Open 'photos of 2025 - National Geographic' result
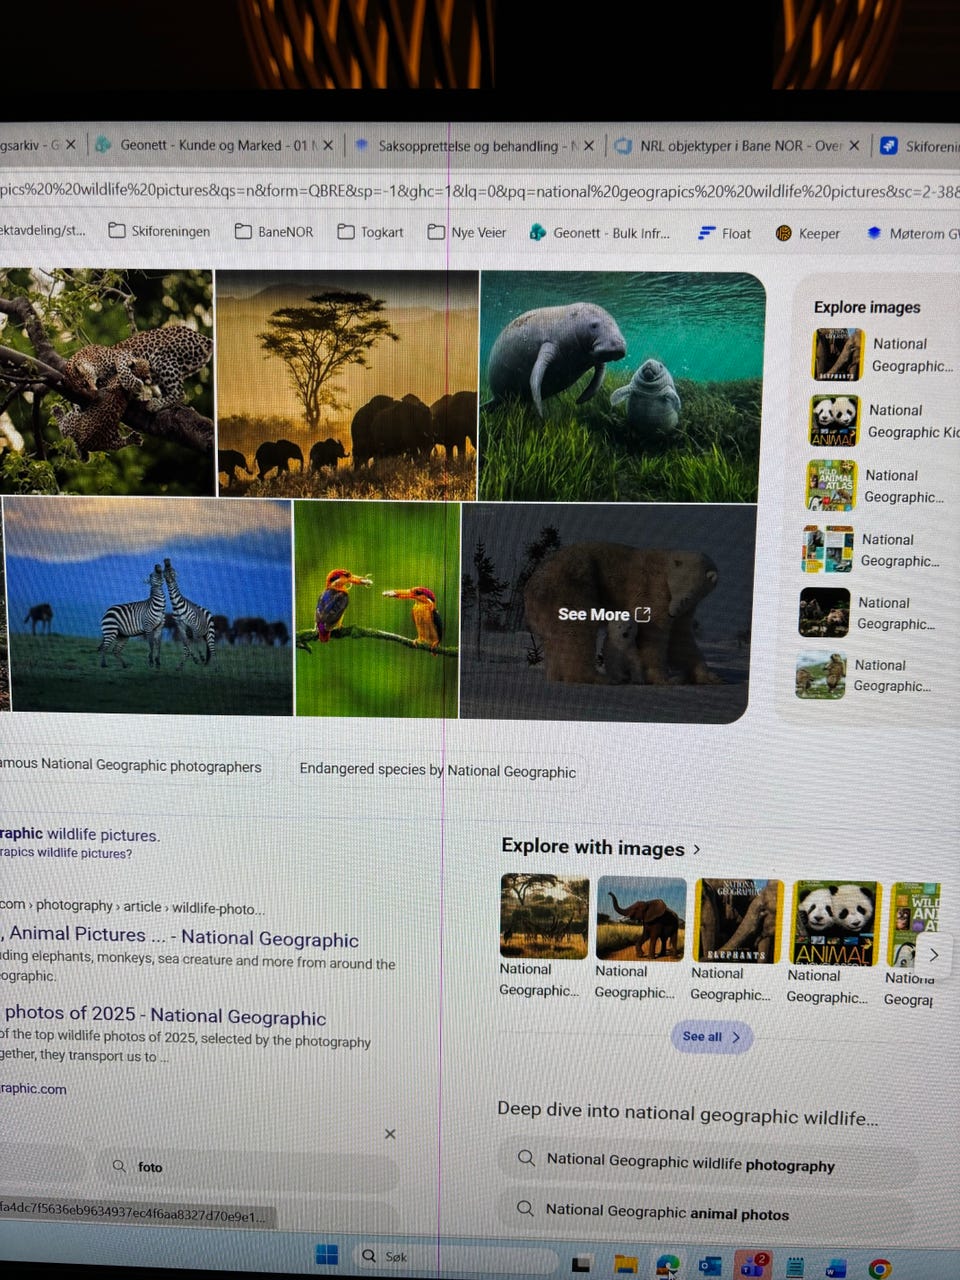Screen dimensions: 960x1280 [x=164, y=1015]
